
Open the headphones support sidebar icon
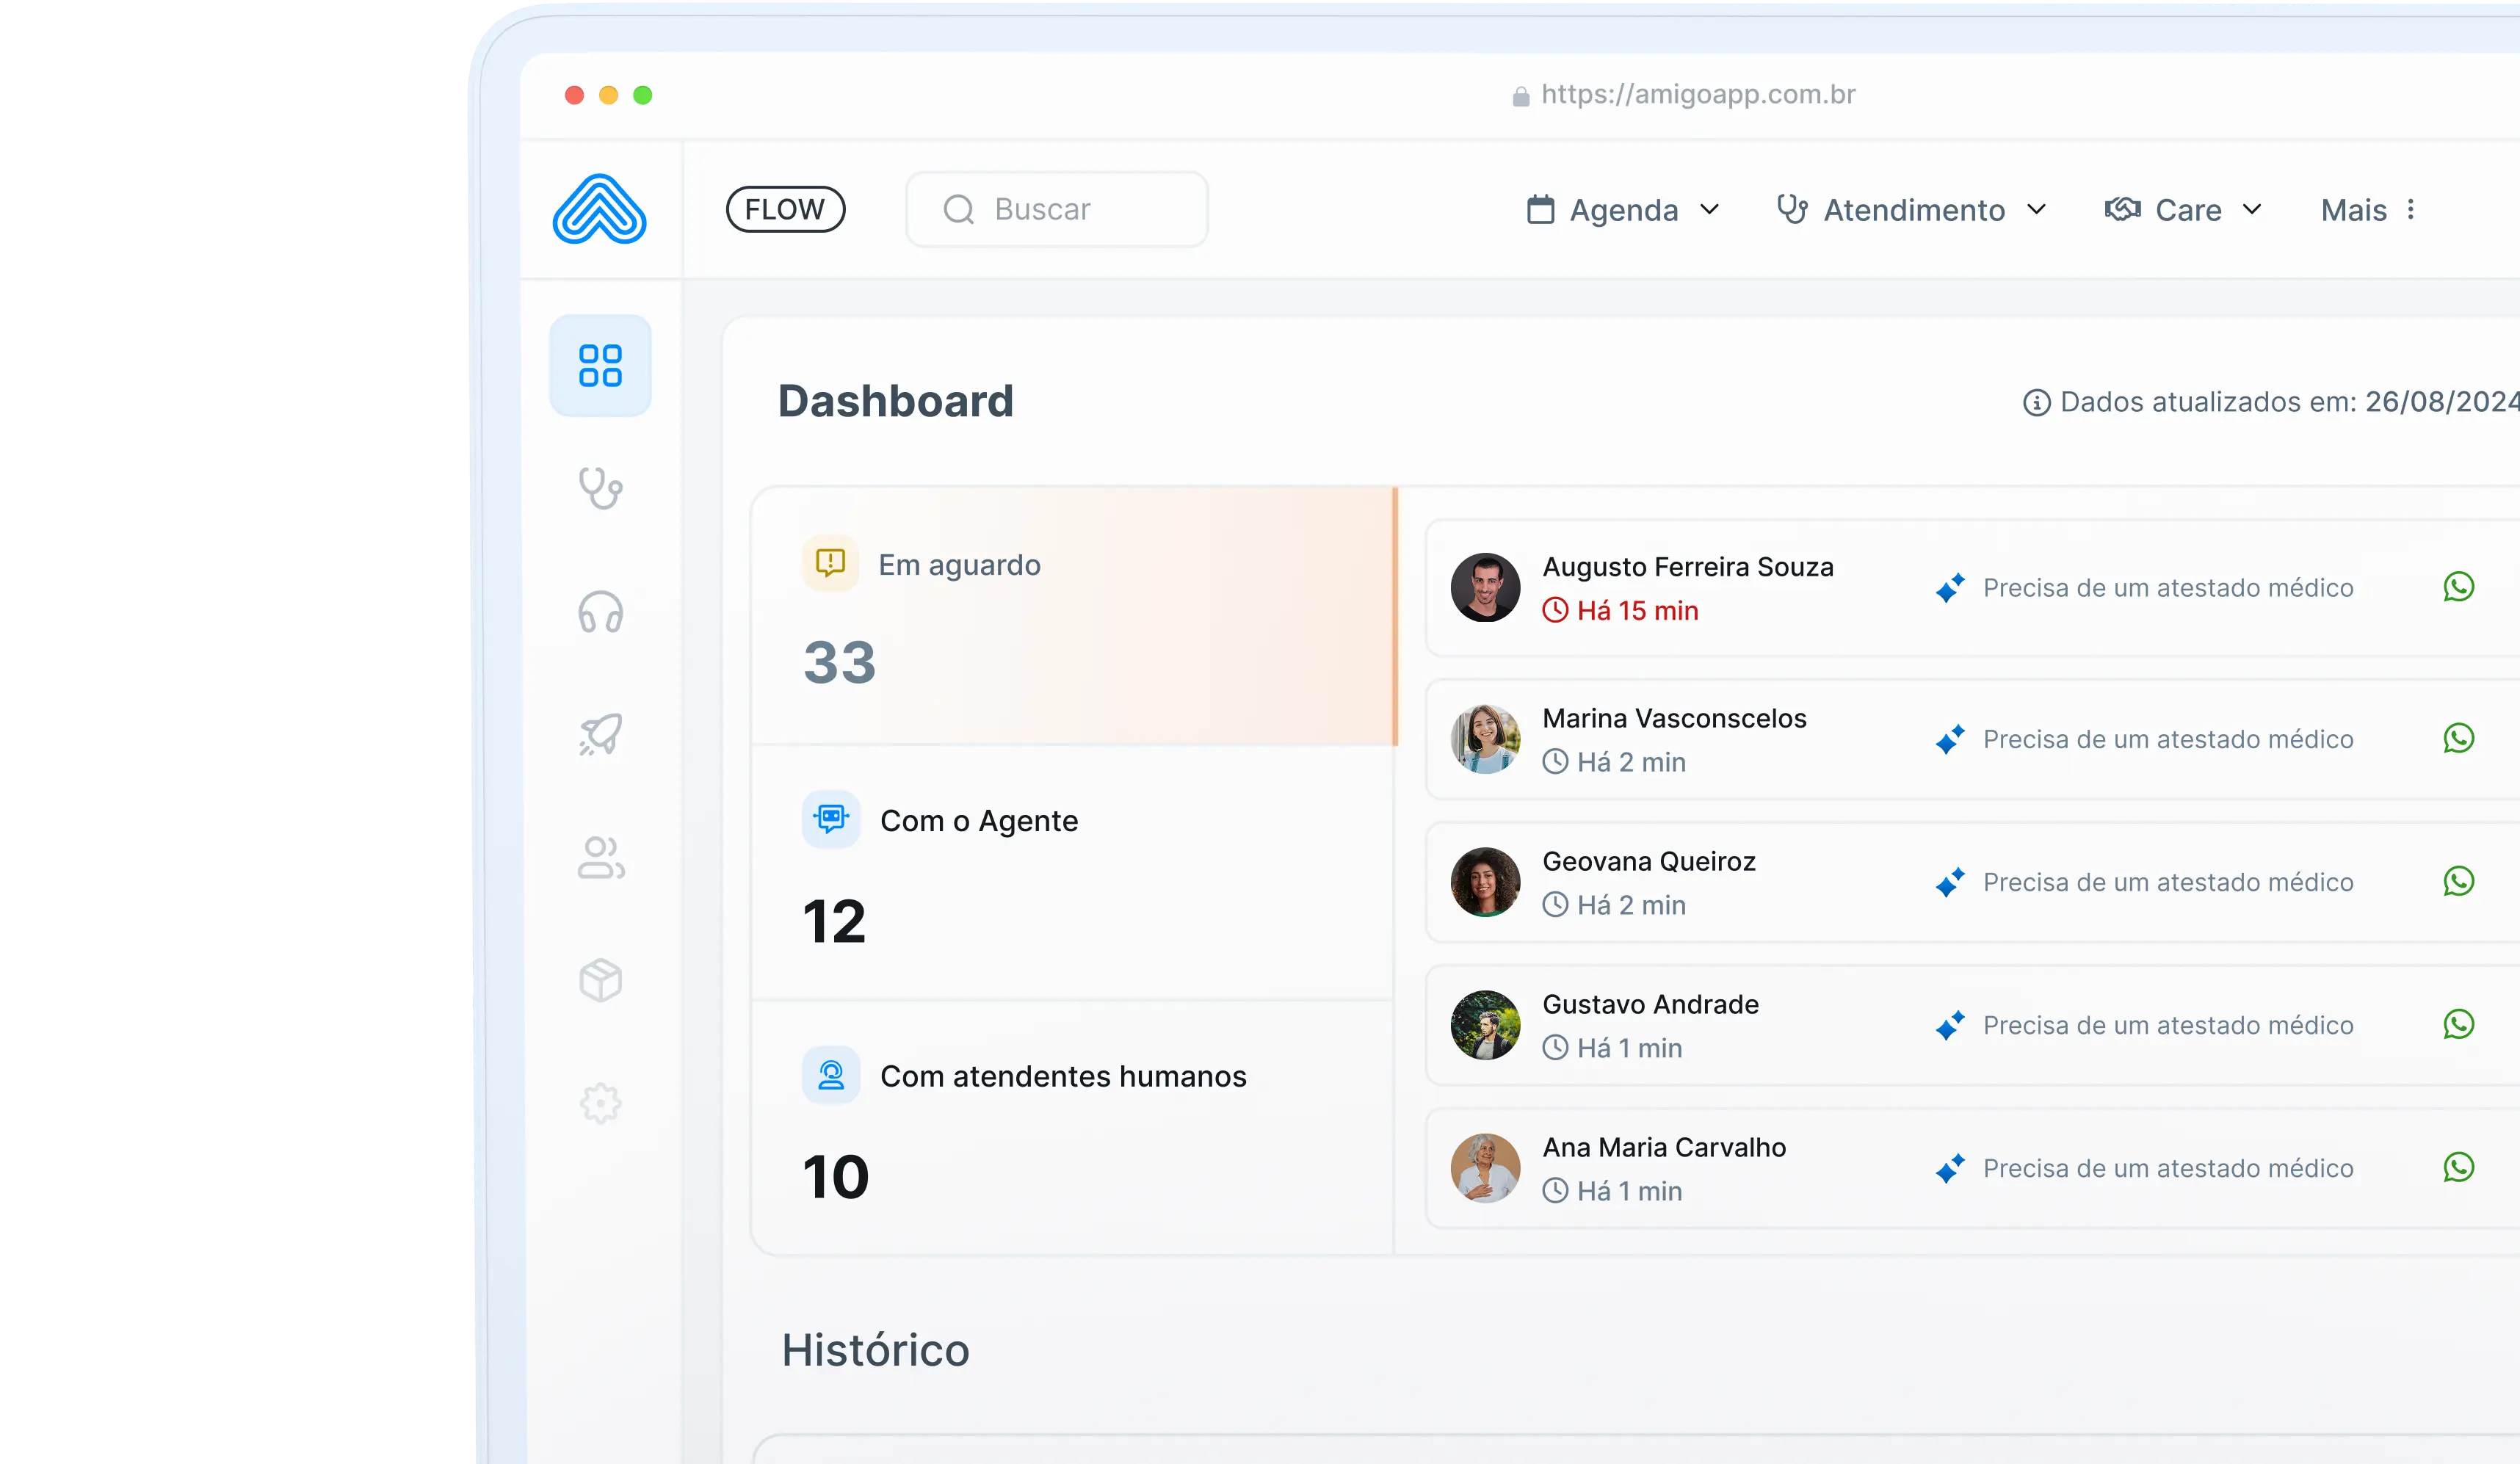point(600,612)
